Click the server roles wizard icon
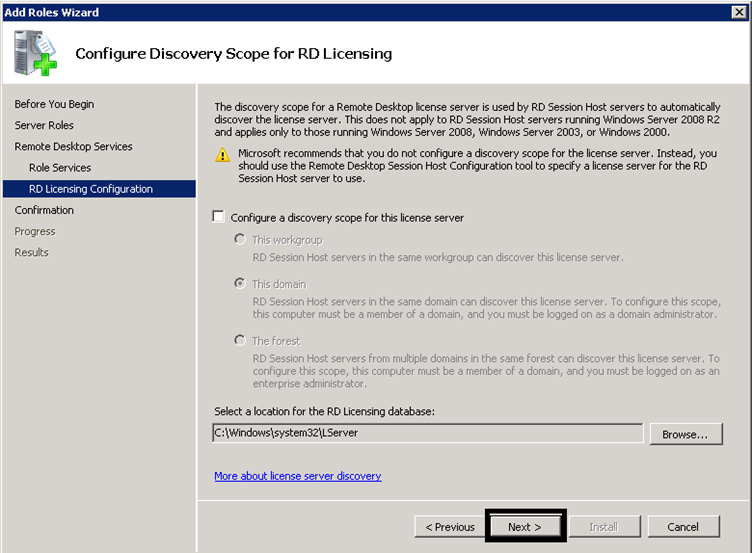This screenshot has height=553, width=752. point(35,53)
